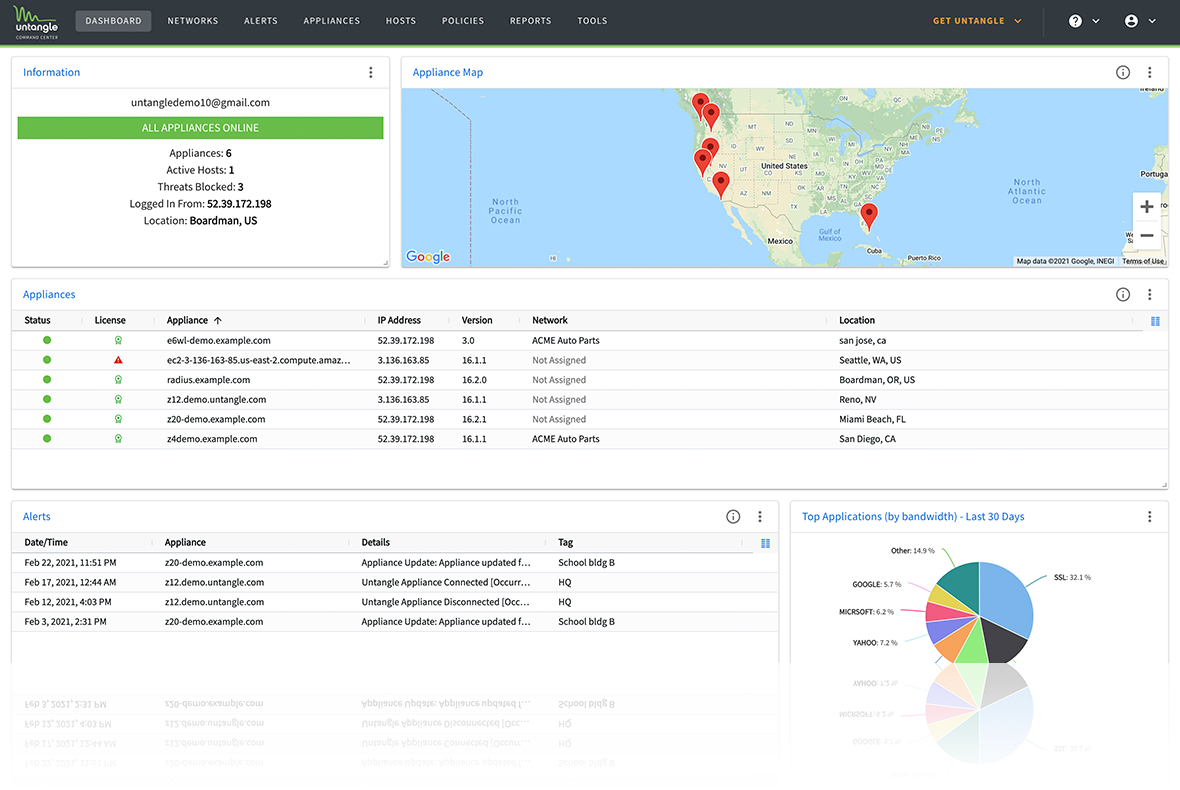Click the info icon on the Alerts panel
Viewport: 1180px width, 790px height.
click(x=733, y=516)
